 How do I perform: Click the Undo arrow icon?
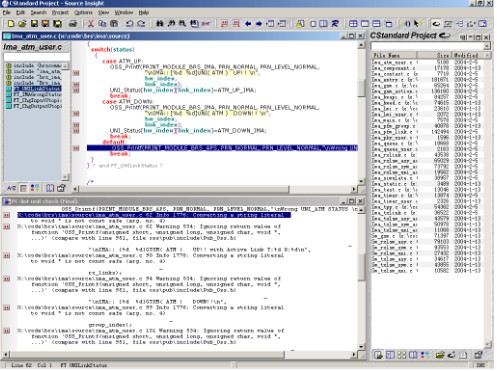tap(129, 24)
